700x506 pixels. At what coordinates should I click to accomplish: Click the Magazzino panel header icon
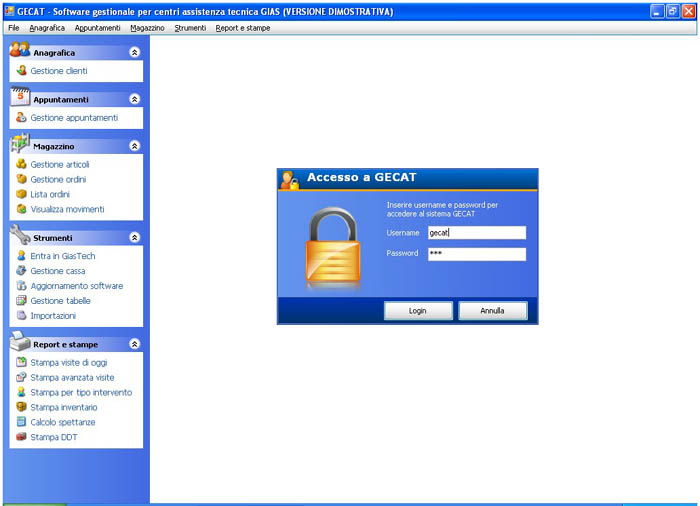[x=20, y=142]
